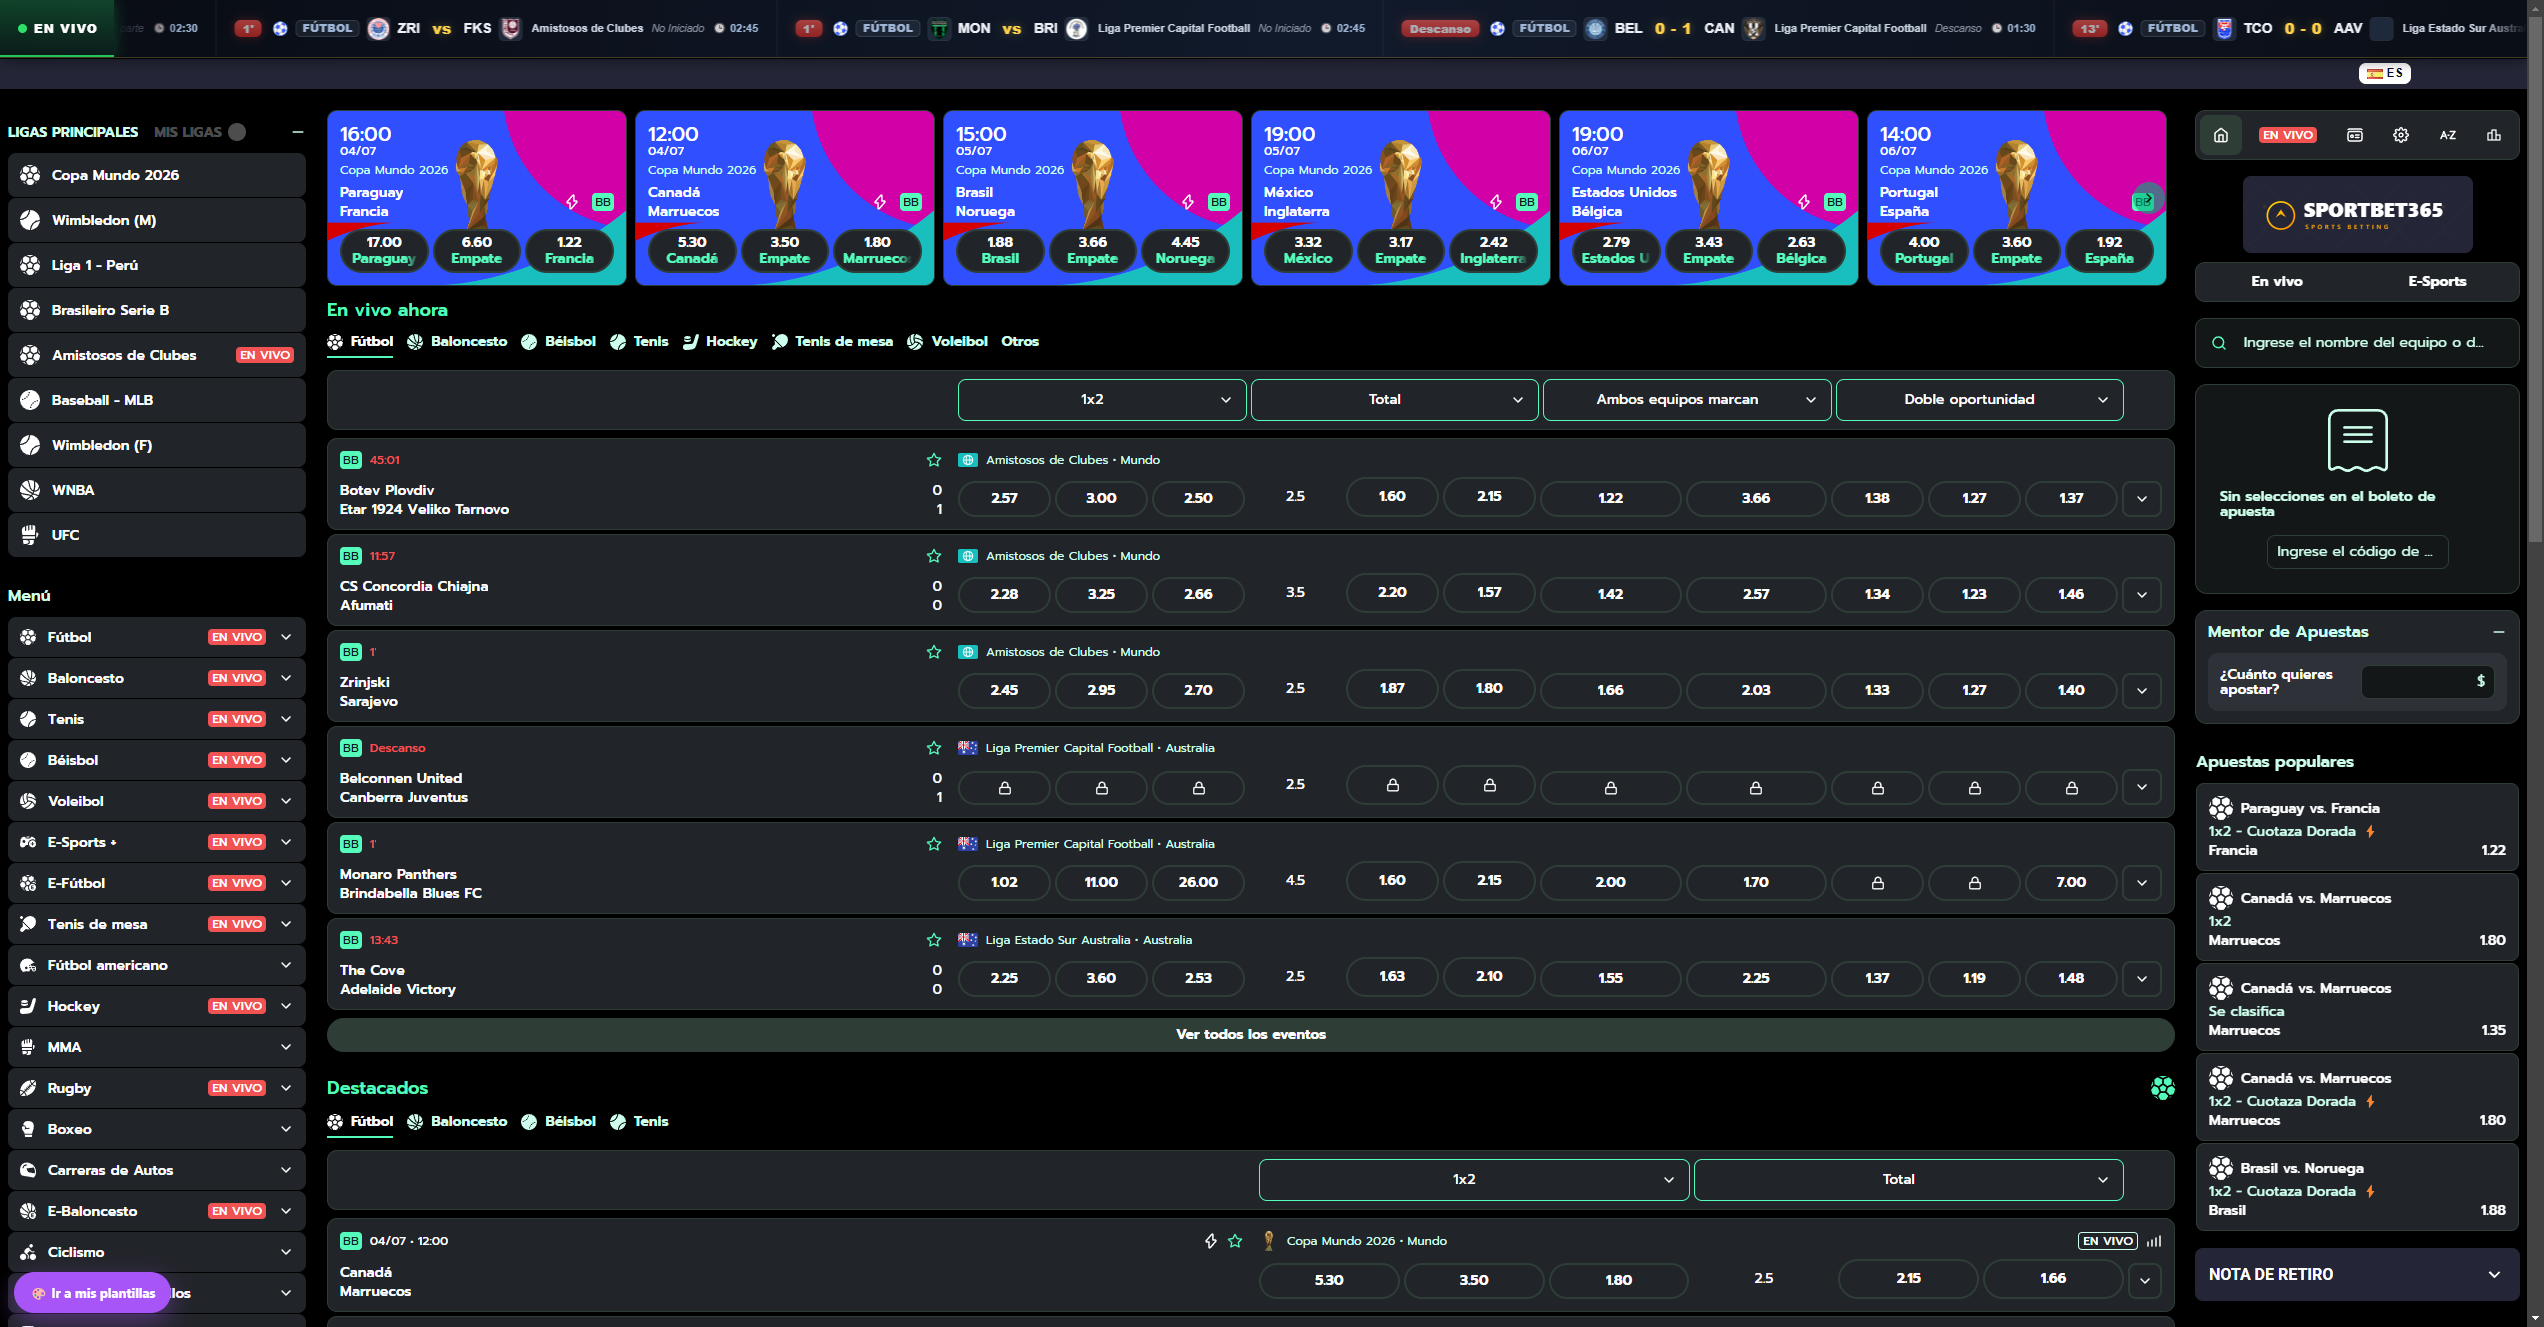The height and width of the screenshot is (1327, 2544).
Task: Expand the Fútbol menu chevron
Action: coord(286,637)
